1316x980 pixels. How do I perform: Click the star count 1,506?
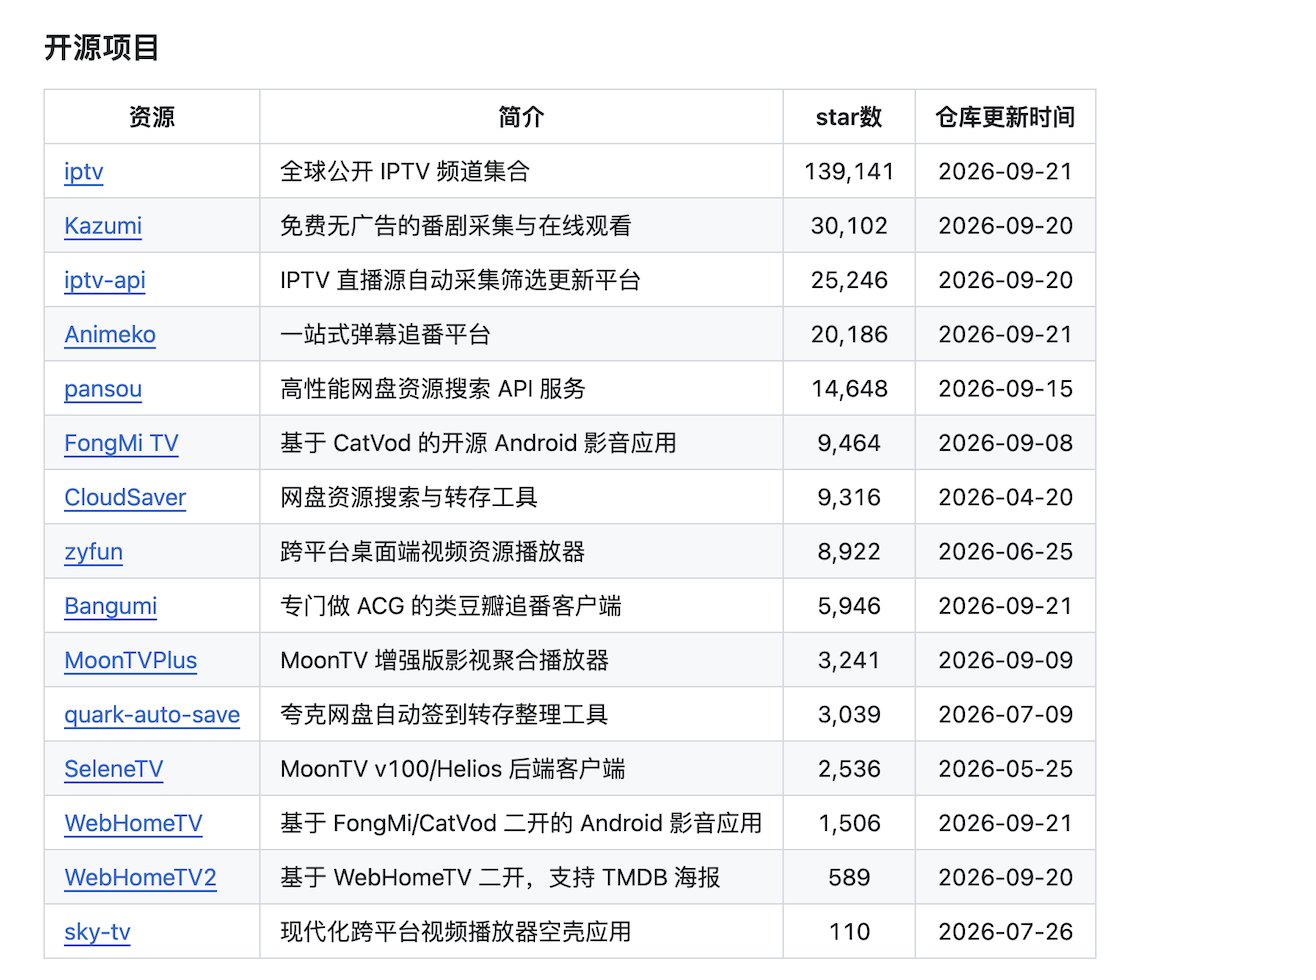pyautogui.click(x=849, y=824)
